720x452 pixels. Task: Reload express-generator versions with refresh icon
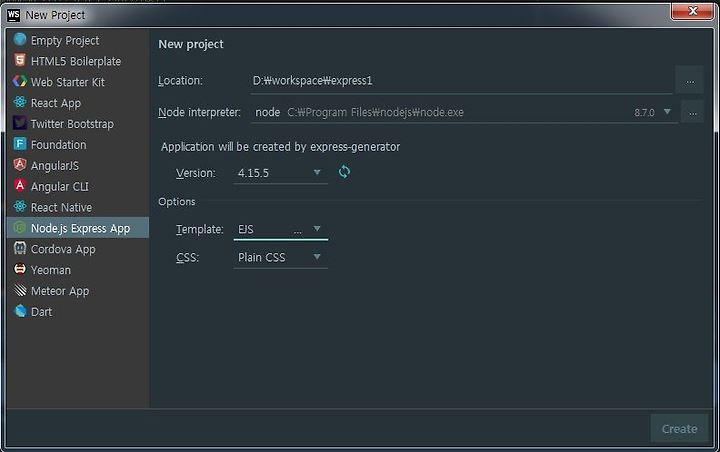[x=344, y=172]
